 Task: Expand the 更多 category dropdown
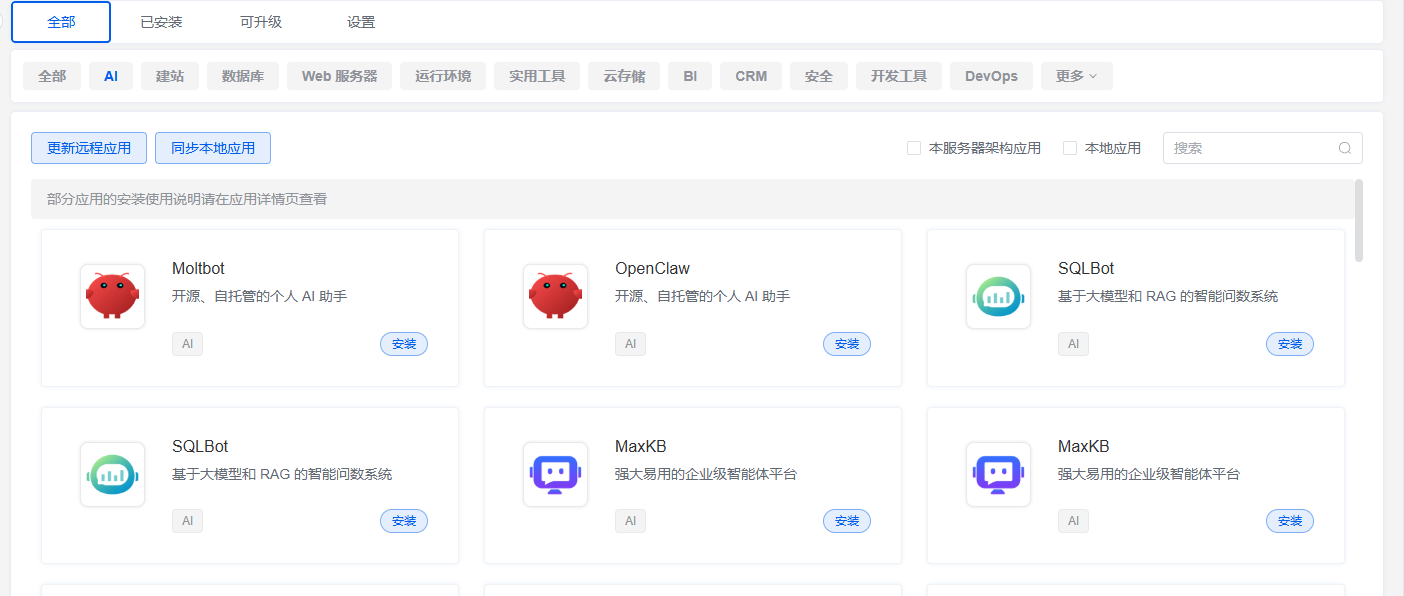1076,76
